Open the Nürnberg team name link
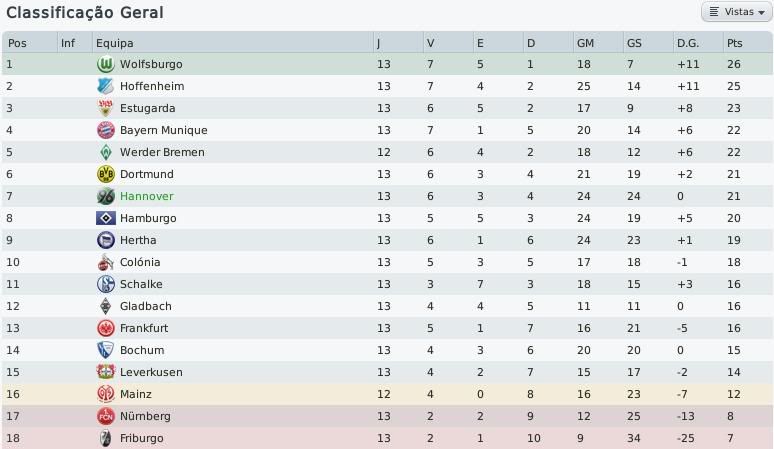Image resolution: width=774 pixels, height=449 pixels. (145, 416)
